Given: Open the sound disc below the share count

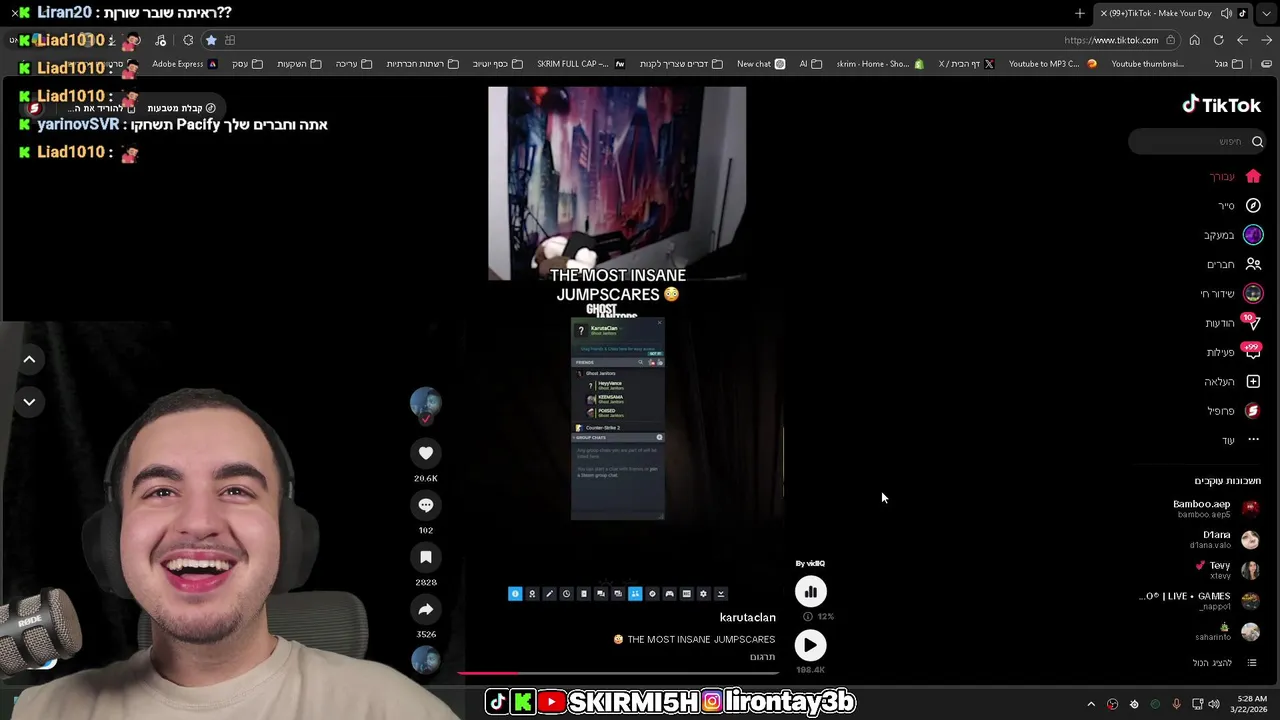Looking at the screenshot, I should [x=426, y=661].
